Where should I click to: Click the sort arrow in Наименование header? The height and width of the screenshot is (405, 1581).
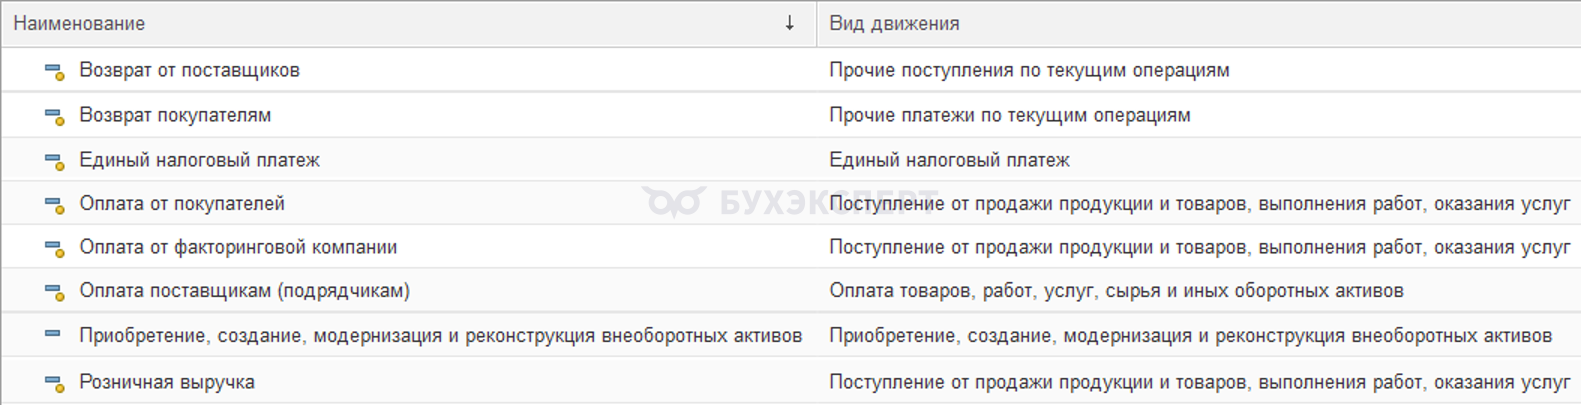click(x=789, y=23)
